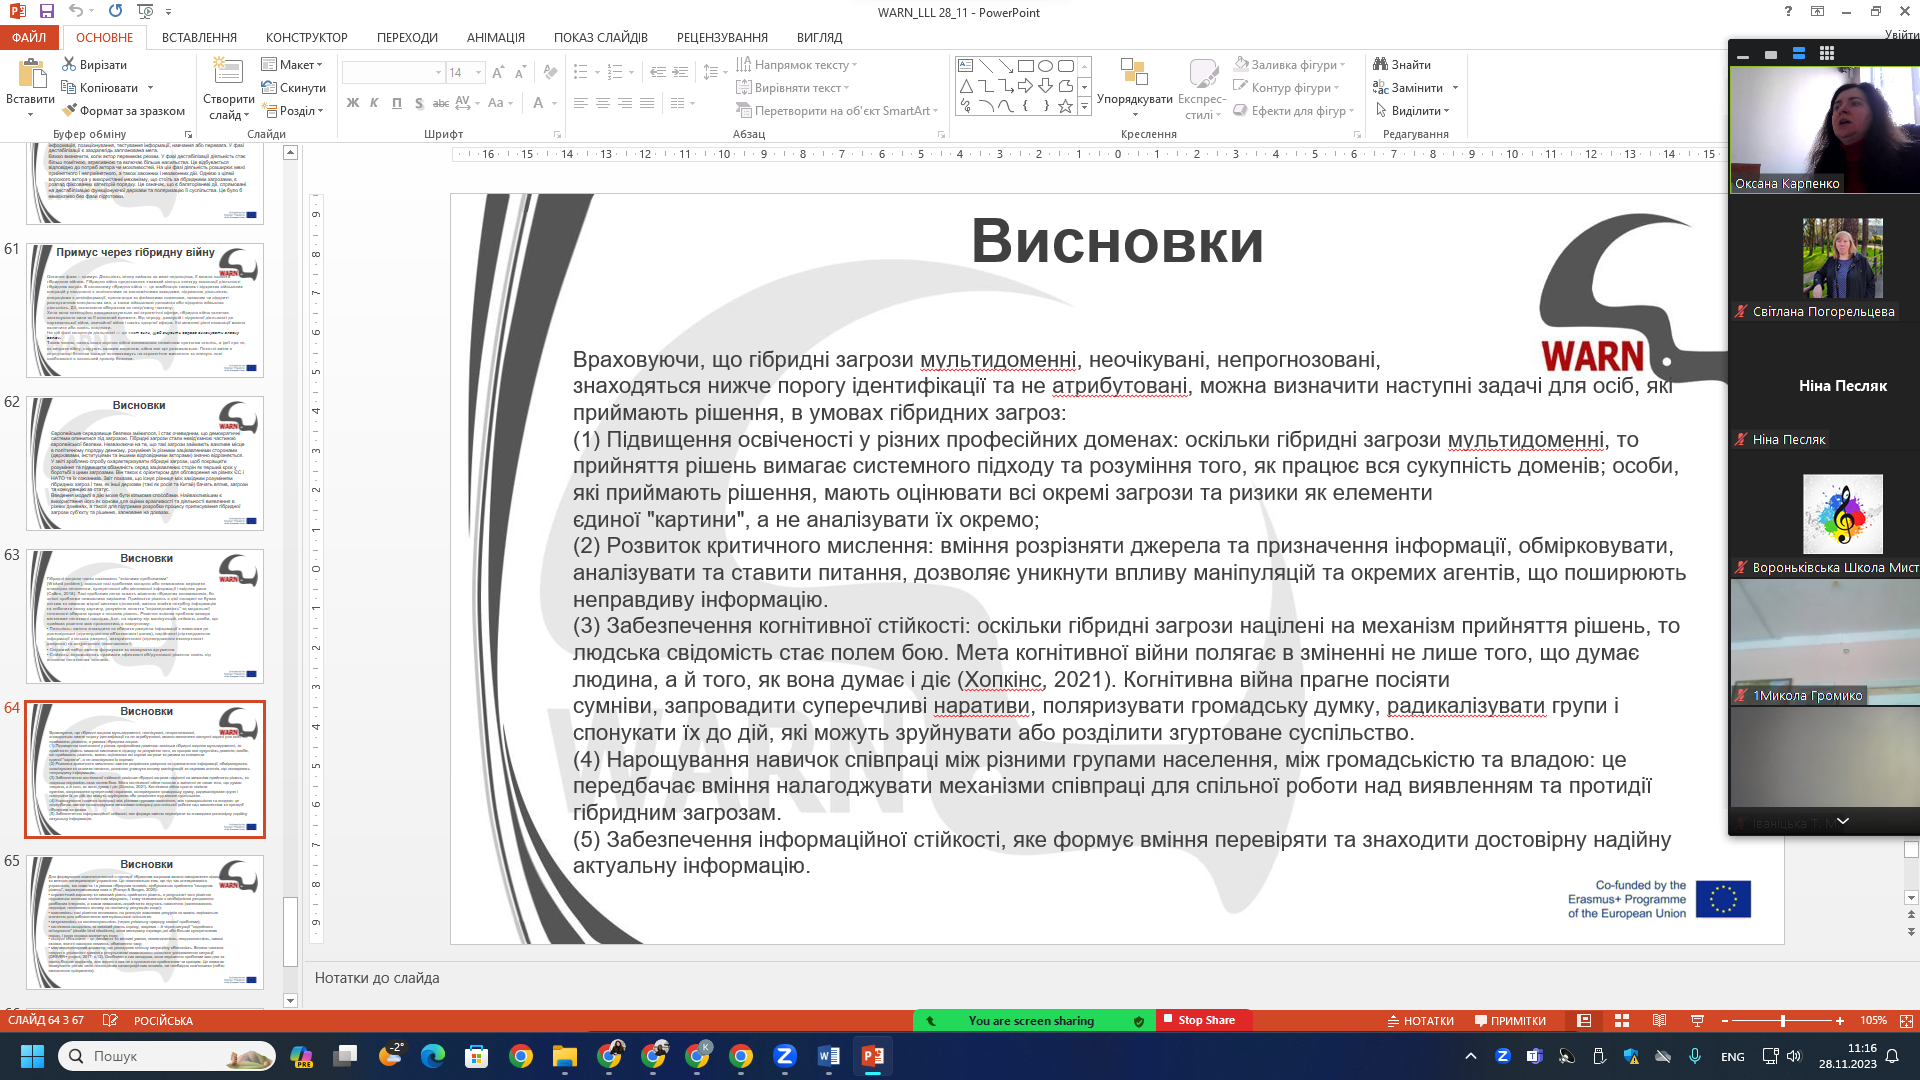Open Shape Fill (Заливка фігури) dropdown

coord(1290,64)
